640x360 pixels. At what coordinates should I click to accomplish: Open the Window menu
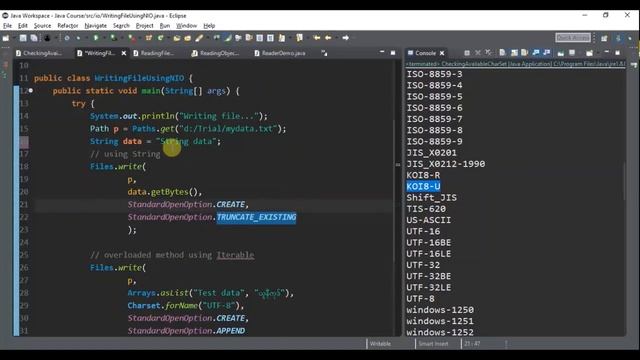(x=186, y=26)
